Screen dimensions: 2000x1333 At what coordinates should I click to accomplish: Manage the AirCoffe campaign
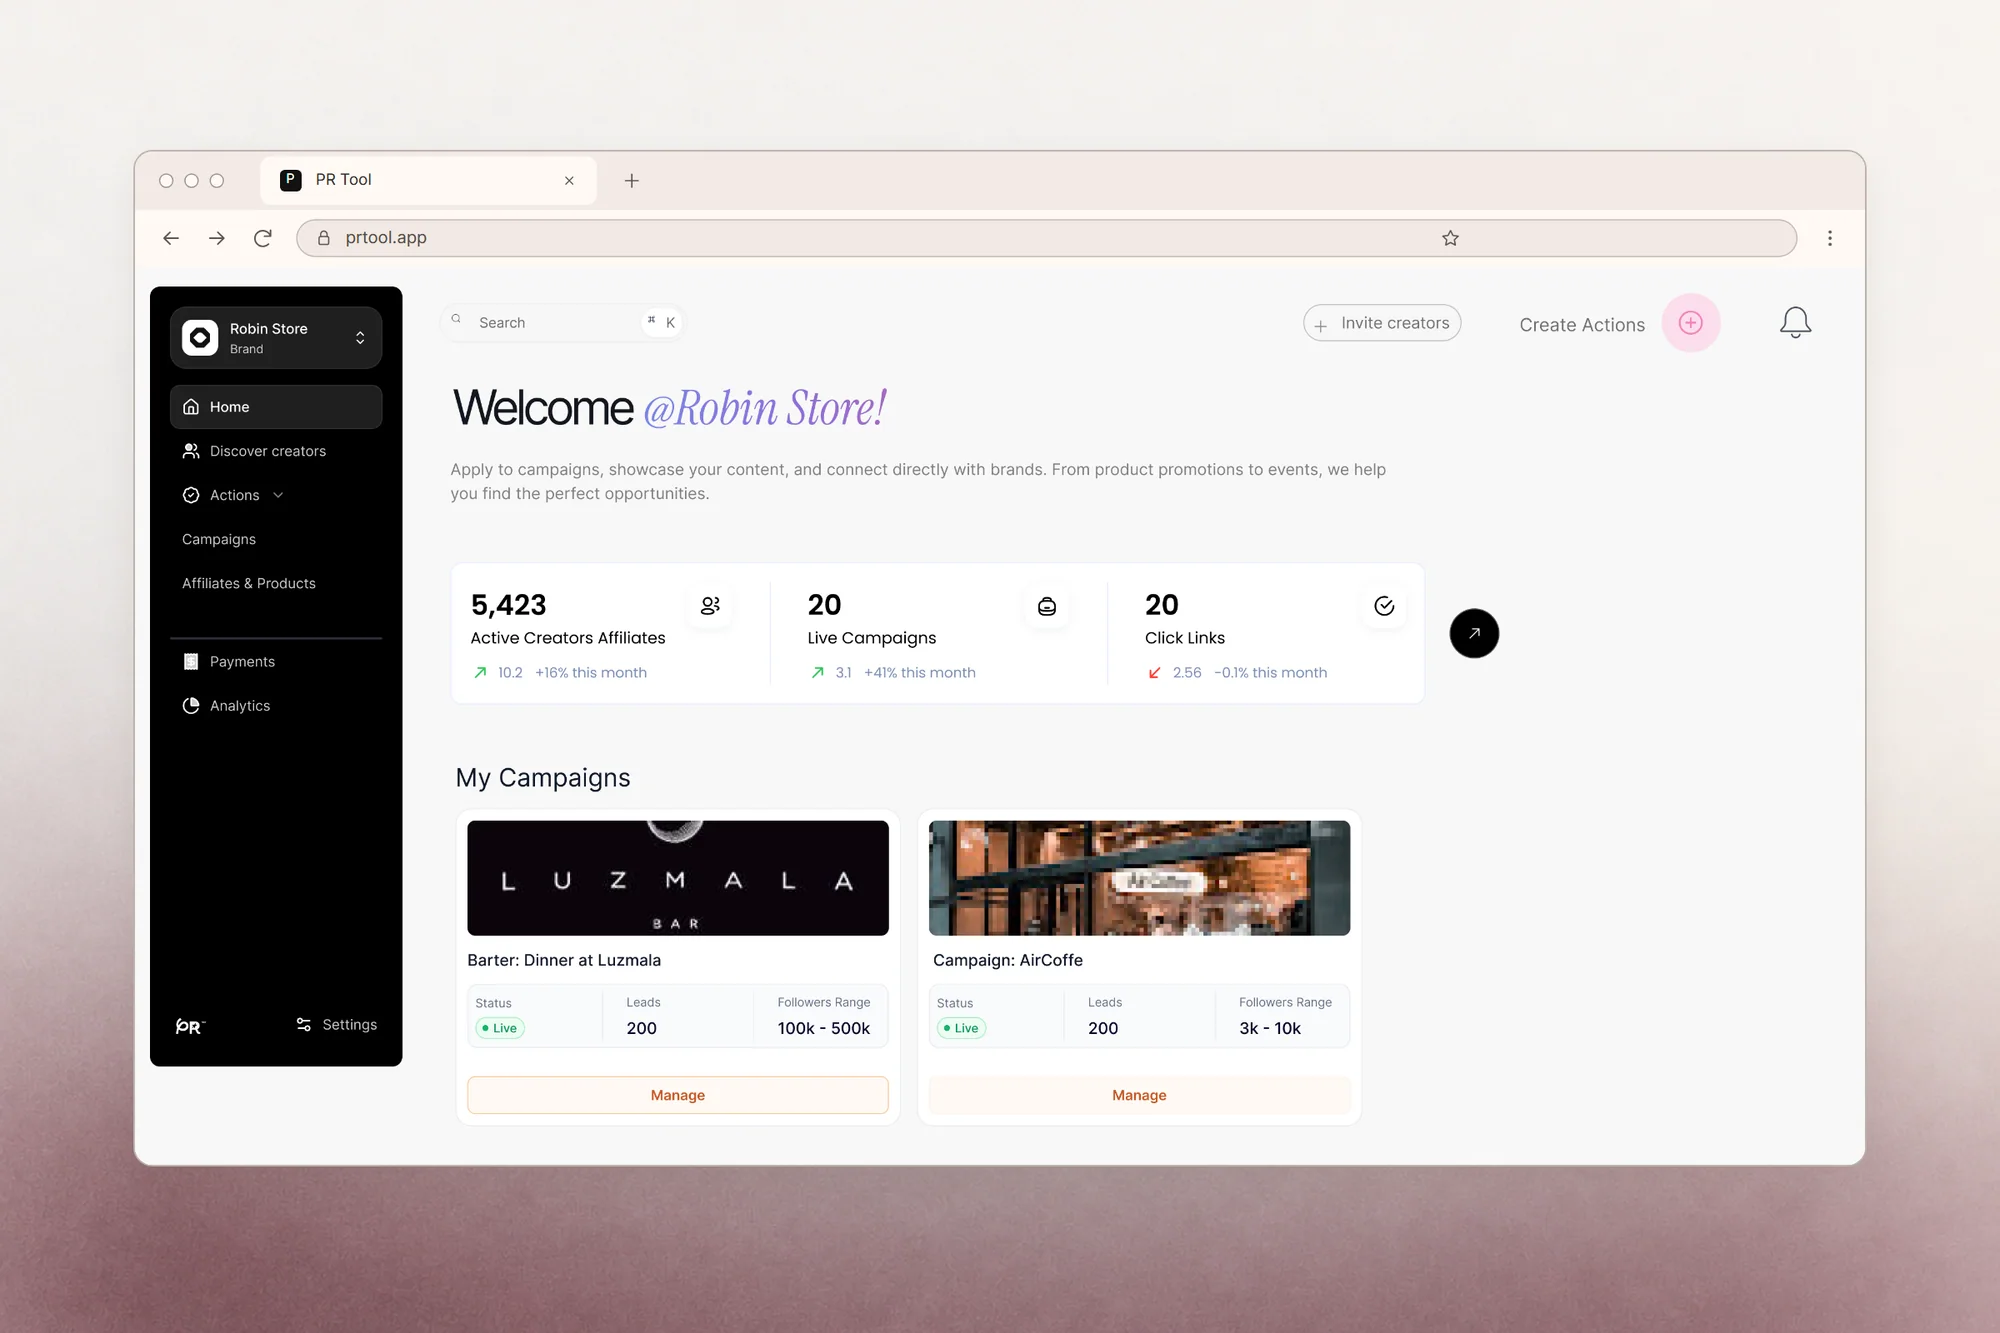tap(1139, 1095)
